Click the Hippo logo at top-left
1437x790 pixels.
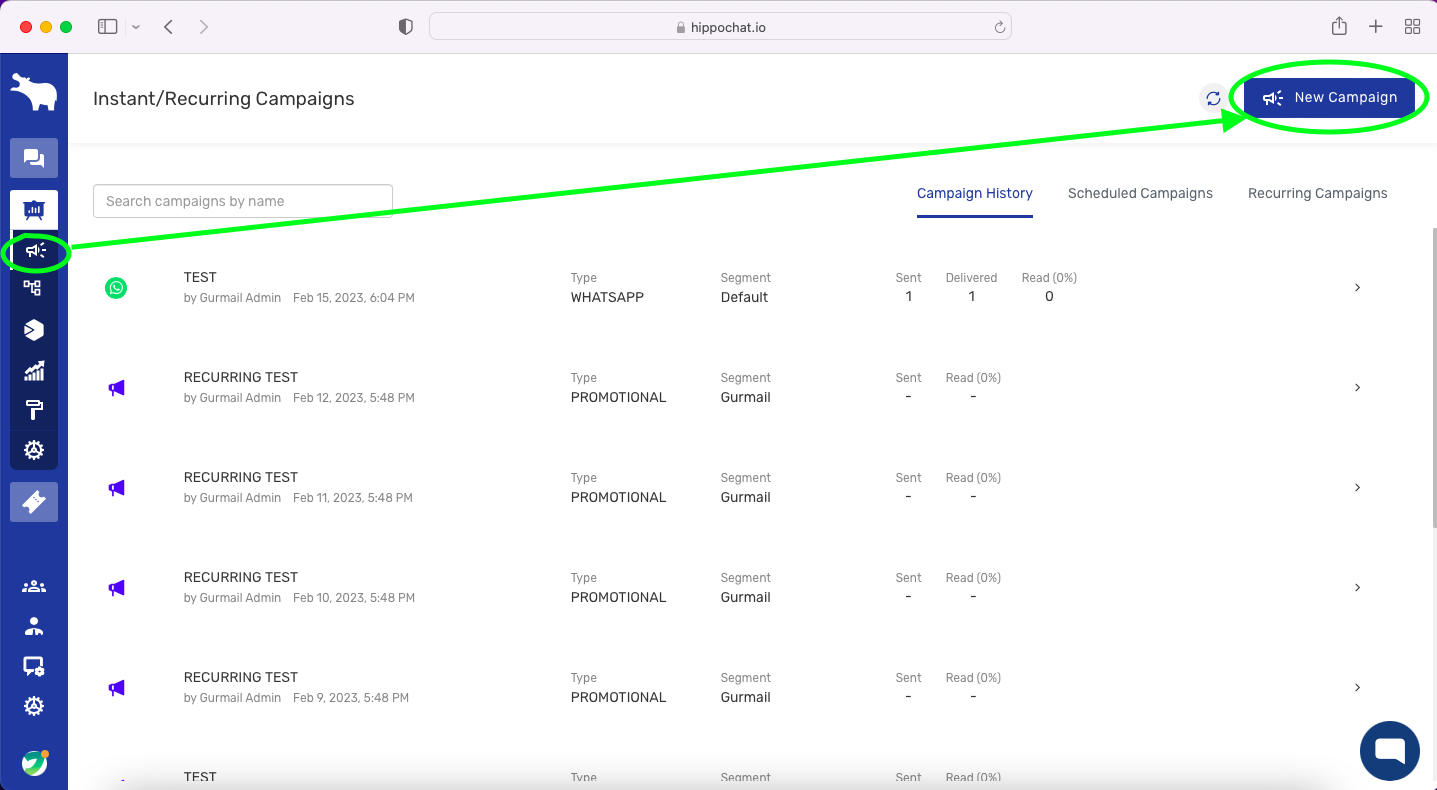(34, 92)
